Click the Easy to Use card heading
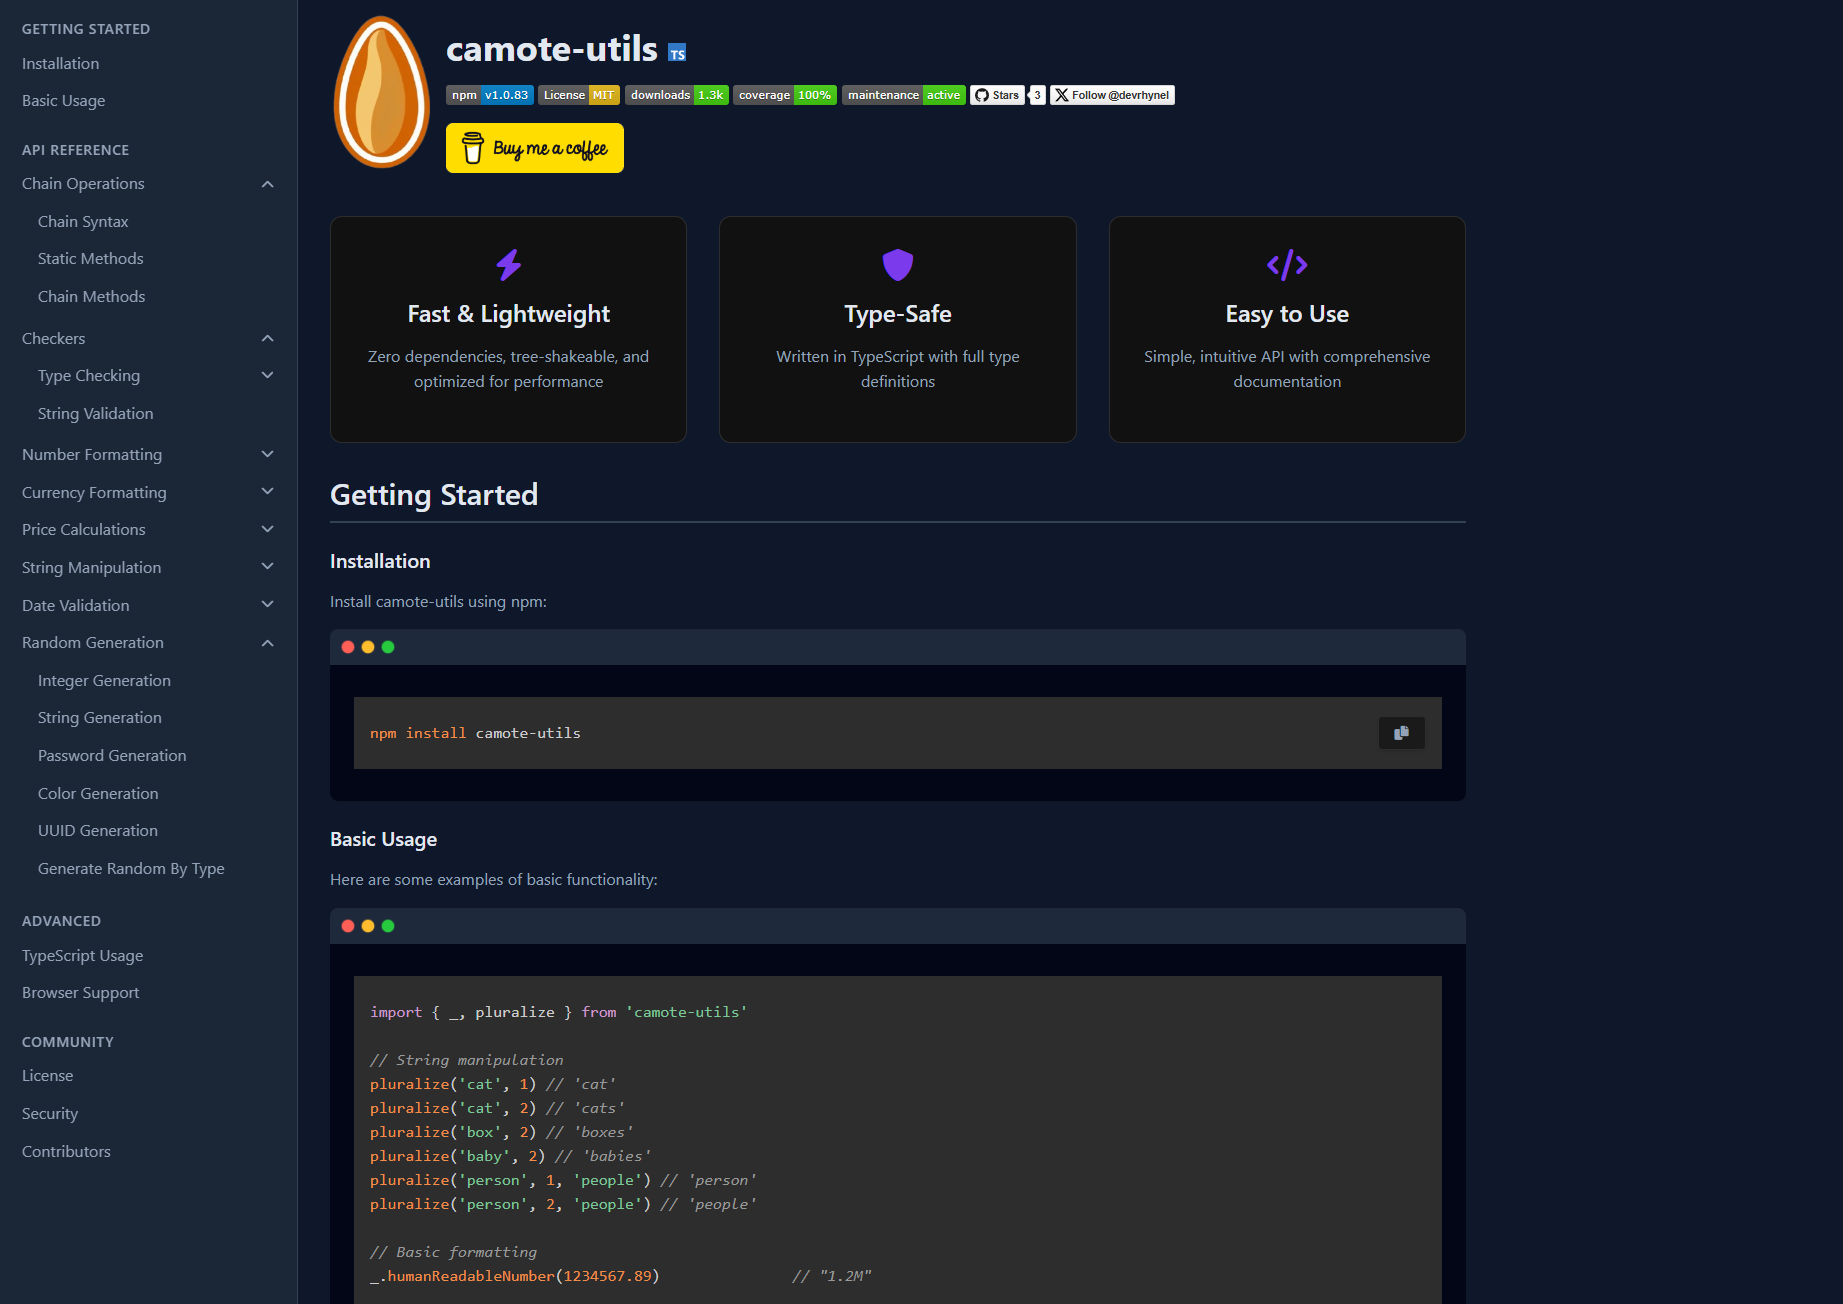 [x=1287, y=314]
